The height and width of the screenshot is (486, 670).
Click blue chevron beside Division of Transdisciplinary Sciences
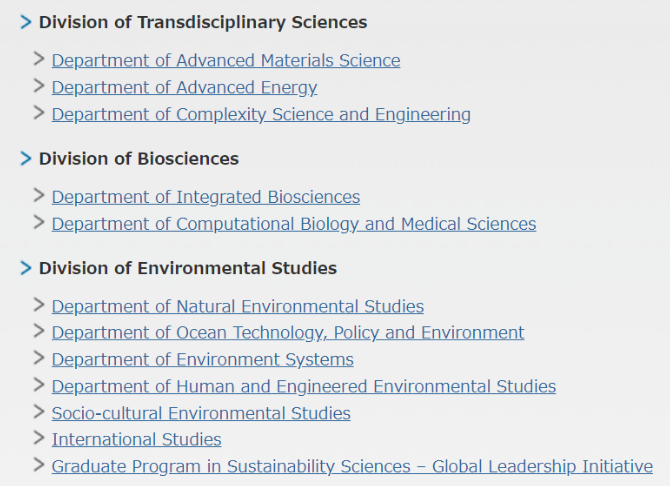pos(26,22)
